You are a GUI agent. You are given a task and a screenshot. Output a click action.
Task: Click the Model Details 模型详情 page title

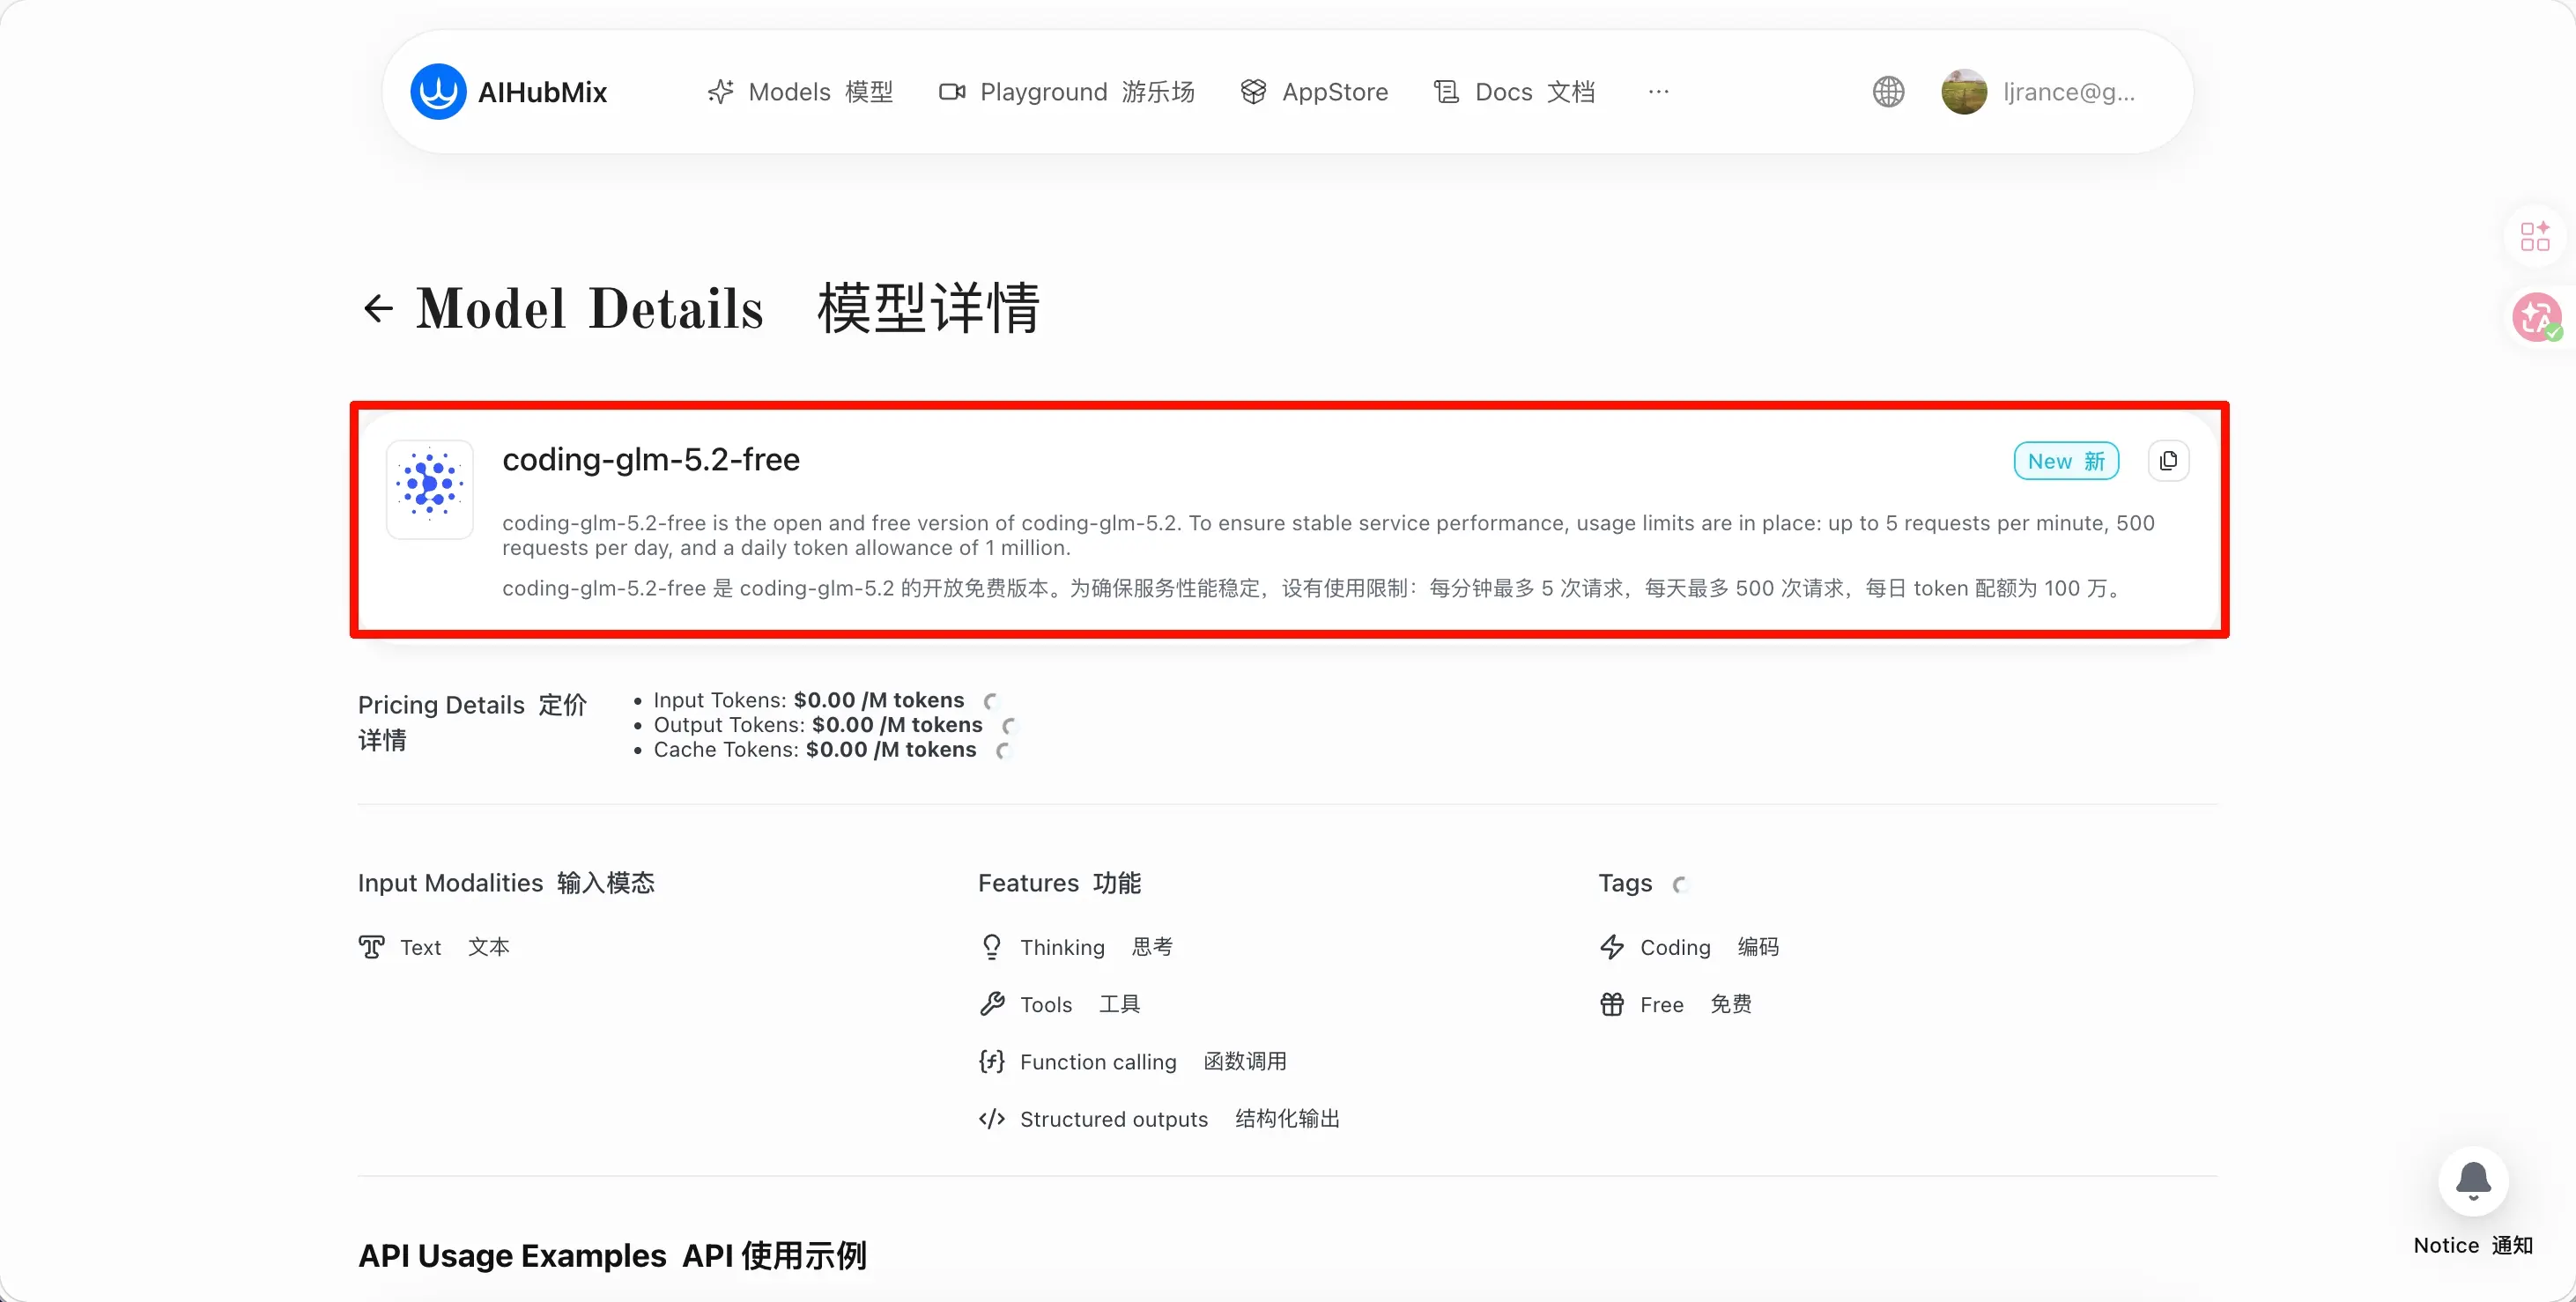(x=728, y=308)
